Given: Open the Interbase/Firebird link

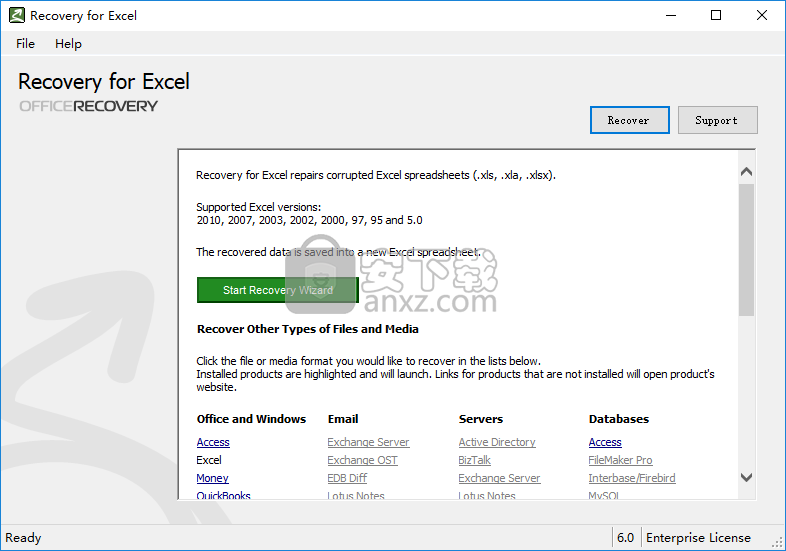Looking at the screenshot, I should pos(632,478).
